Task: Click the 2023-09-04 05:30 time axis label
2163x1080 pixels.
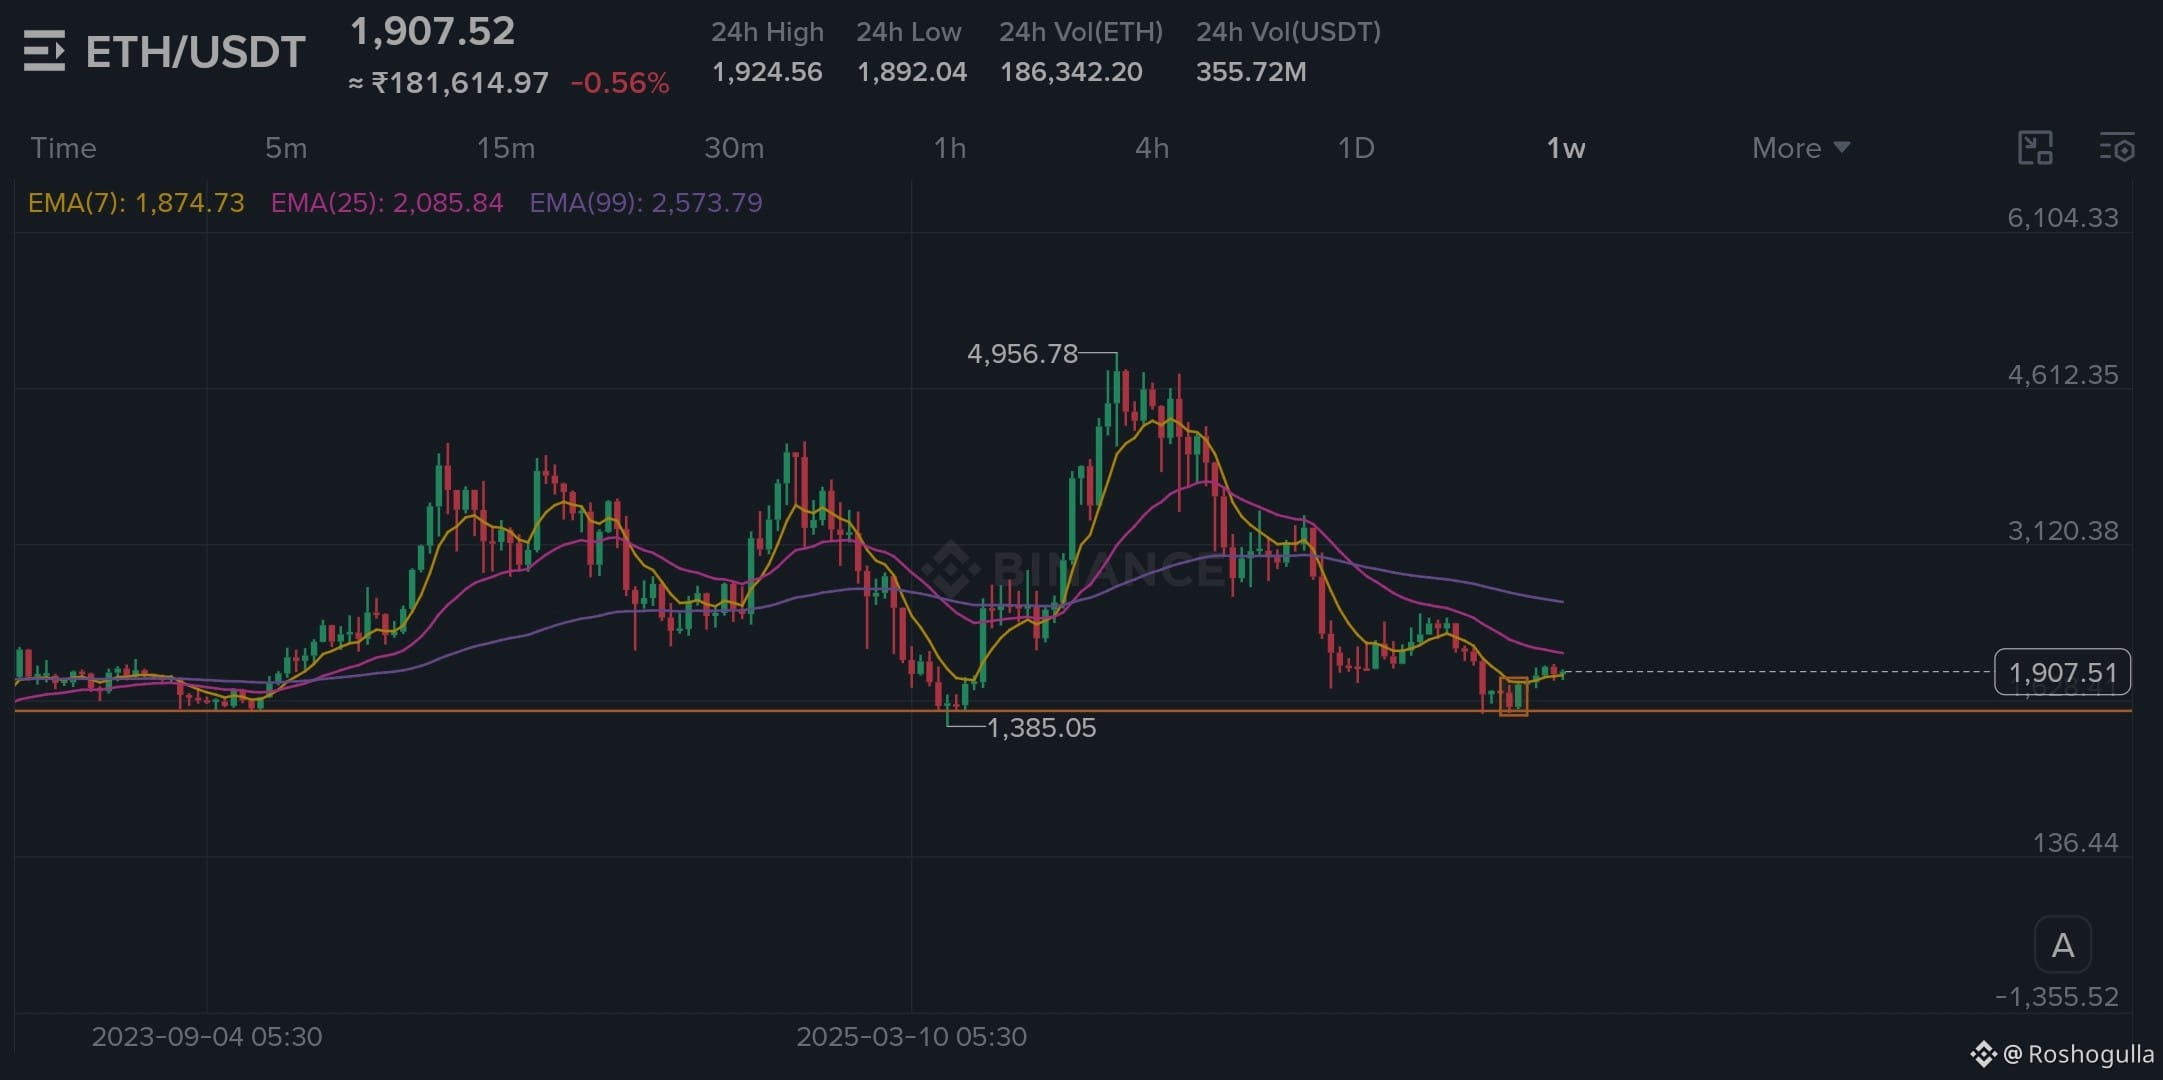Action: point(207,1037)
